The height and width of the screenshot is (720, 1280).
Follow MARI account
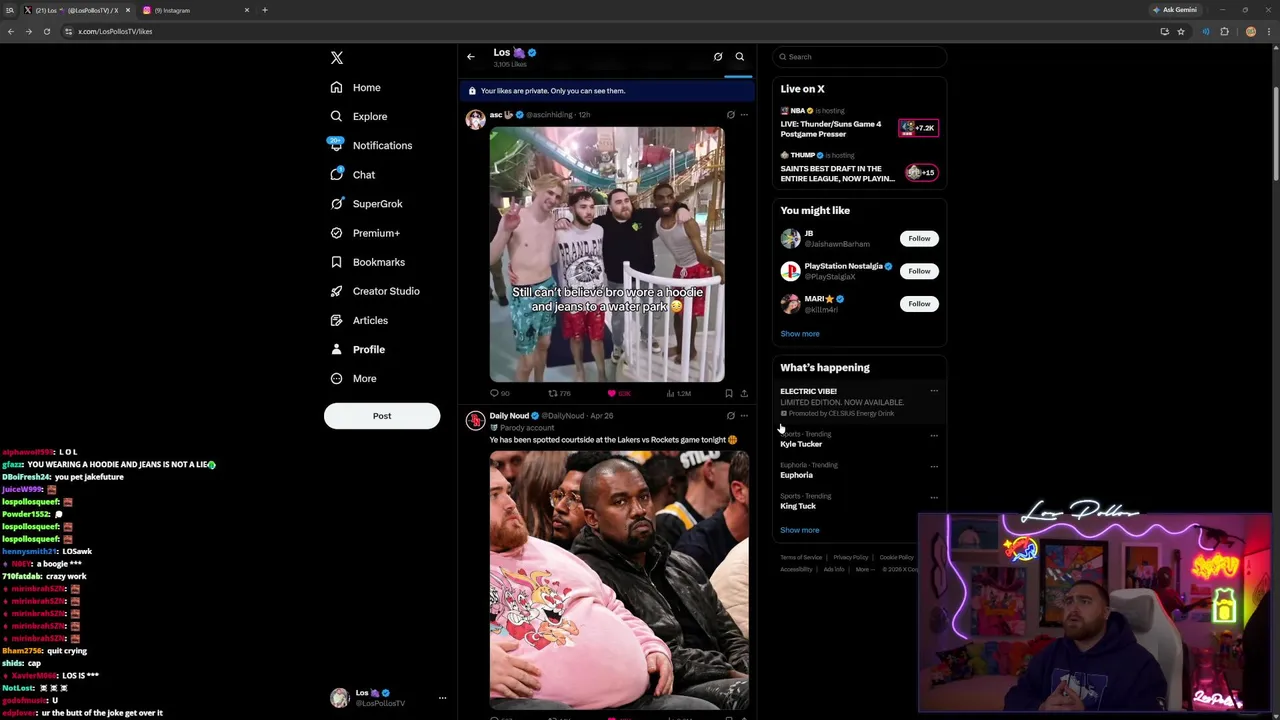pyautogui.click(x=919, y=304)
